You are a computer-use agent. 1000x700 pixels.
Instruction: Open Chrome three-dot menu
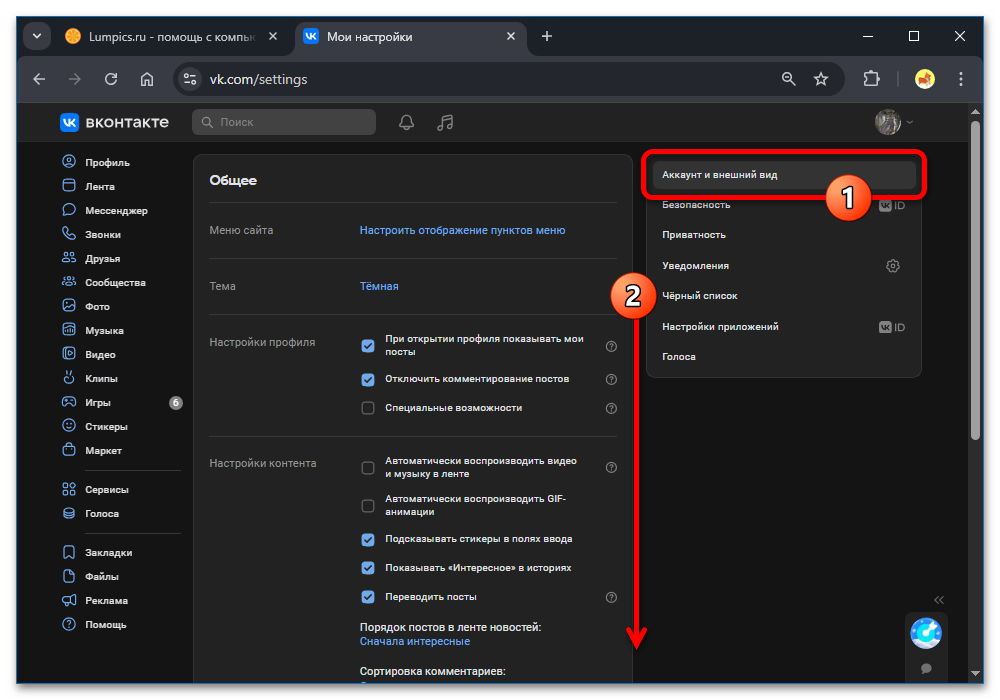tap(960, 79)
